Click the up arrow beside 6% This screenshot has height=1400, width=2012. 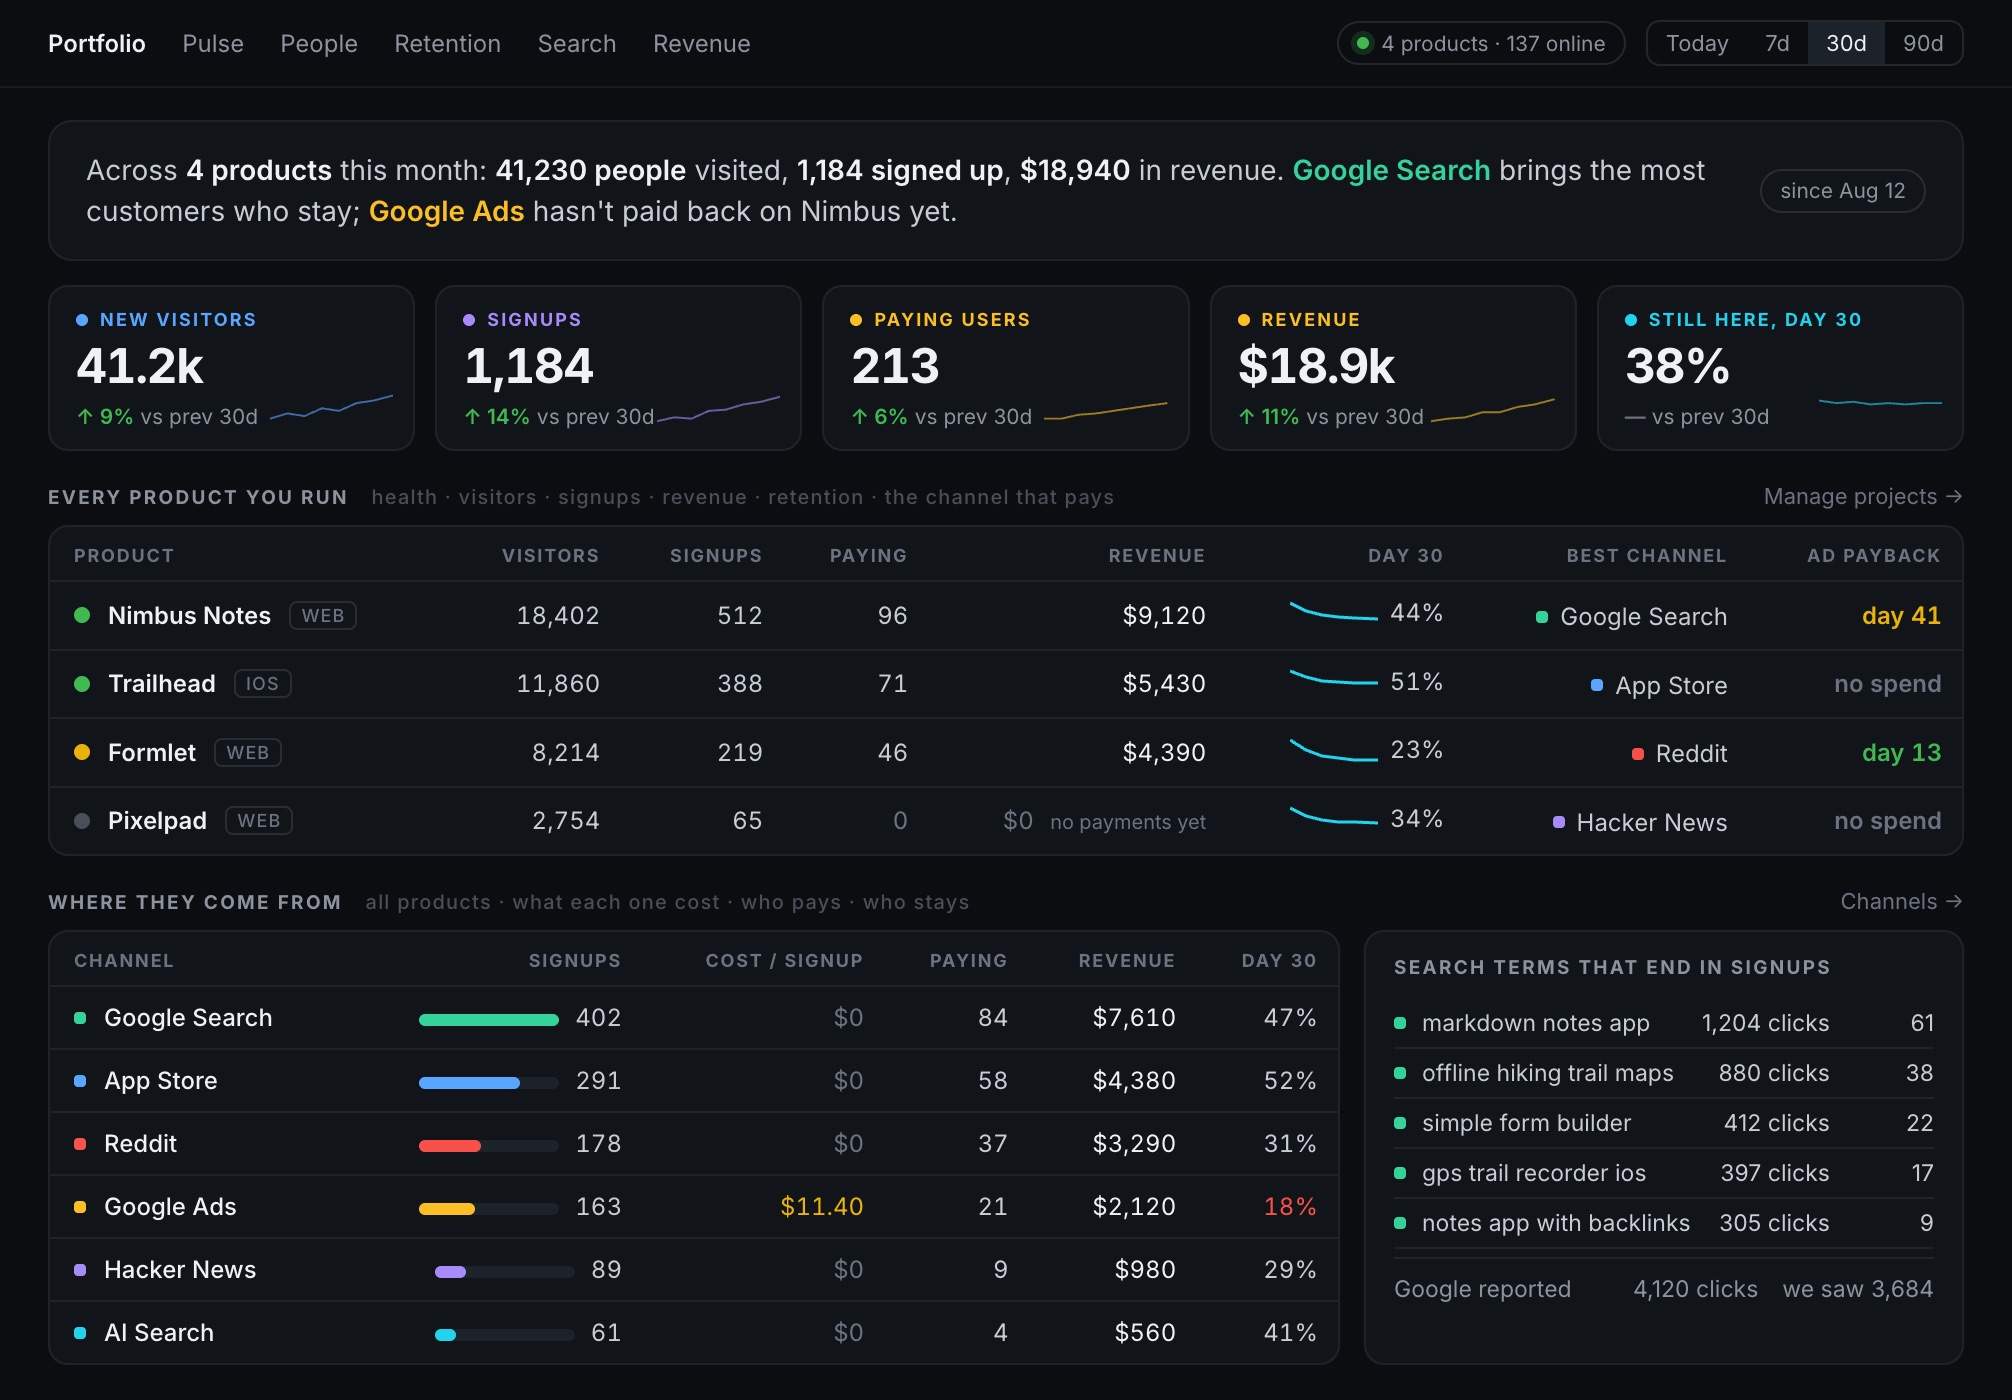click(859, 417)
